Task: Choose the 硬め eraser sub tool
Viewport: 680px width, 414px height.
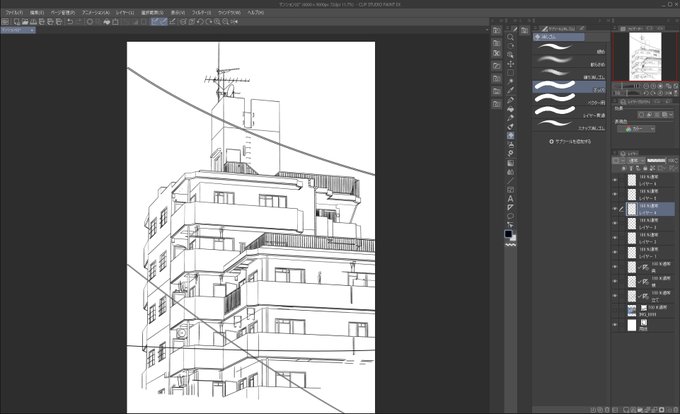Action: (x=569, y=48)
